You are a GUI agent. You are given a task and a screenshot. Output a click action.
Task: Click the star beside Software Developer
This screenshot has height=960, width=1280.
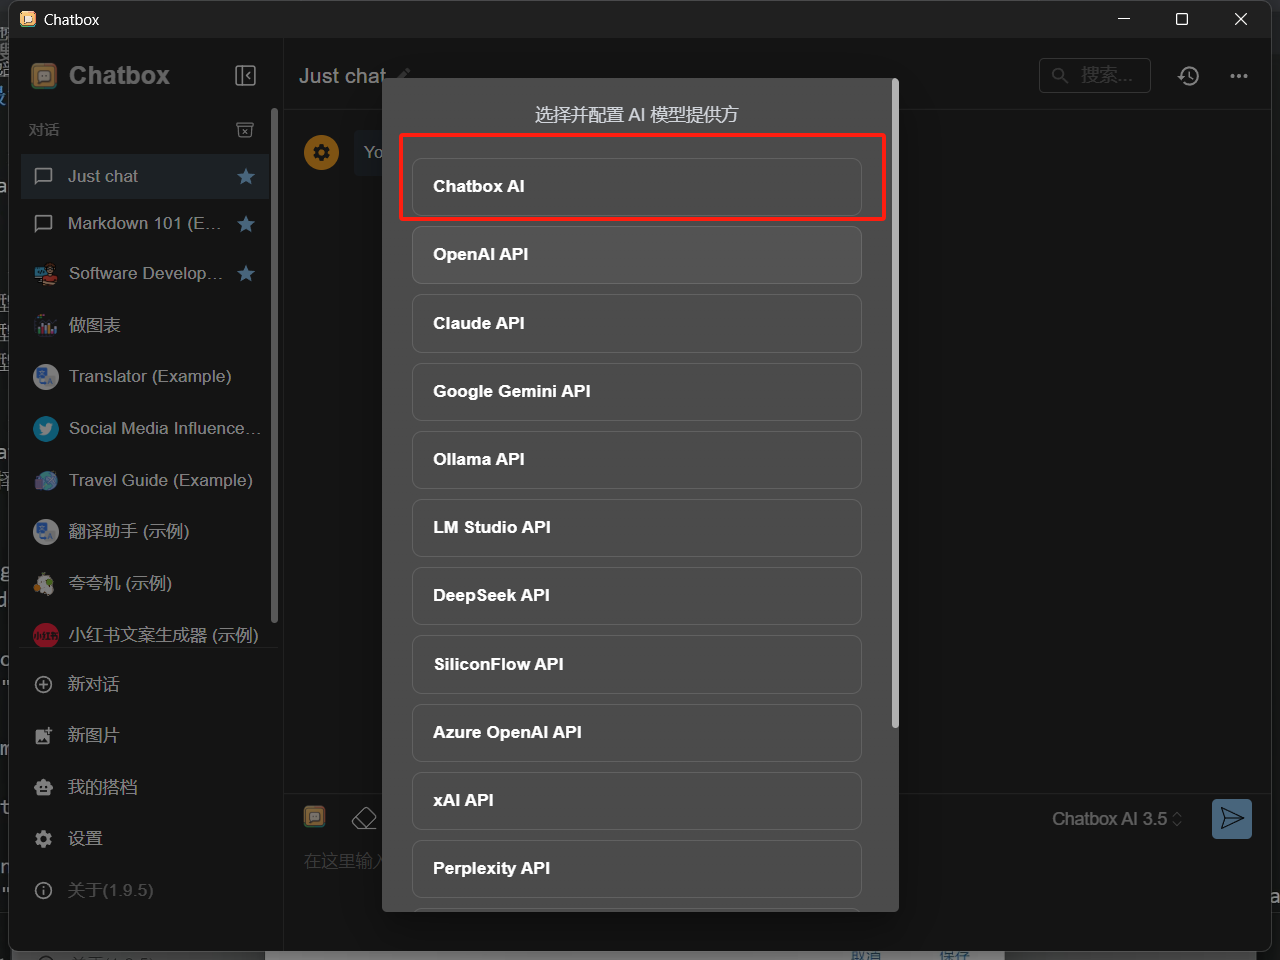(246, 273)
